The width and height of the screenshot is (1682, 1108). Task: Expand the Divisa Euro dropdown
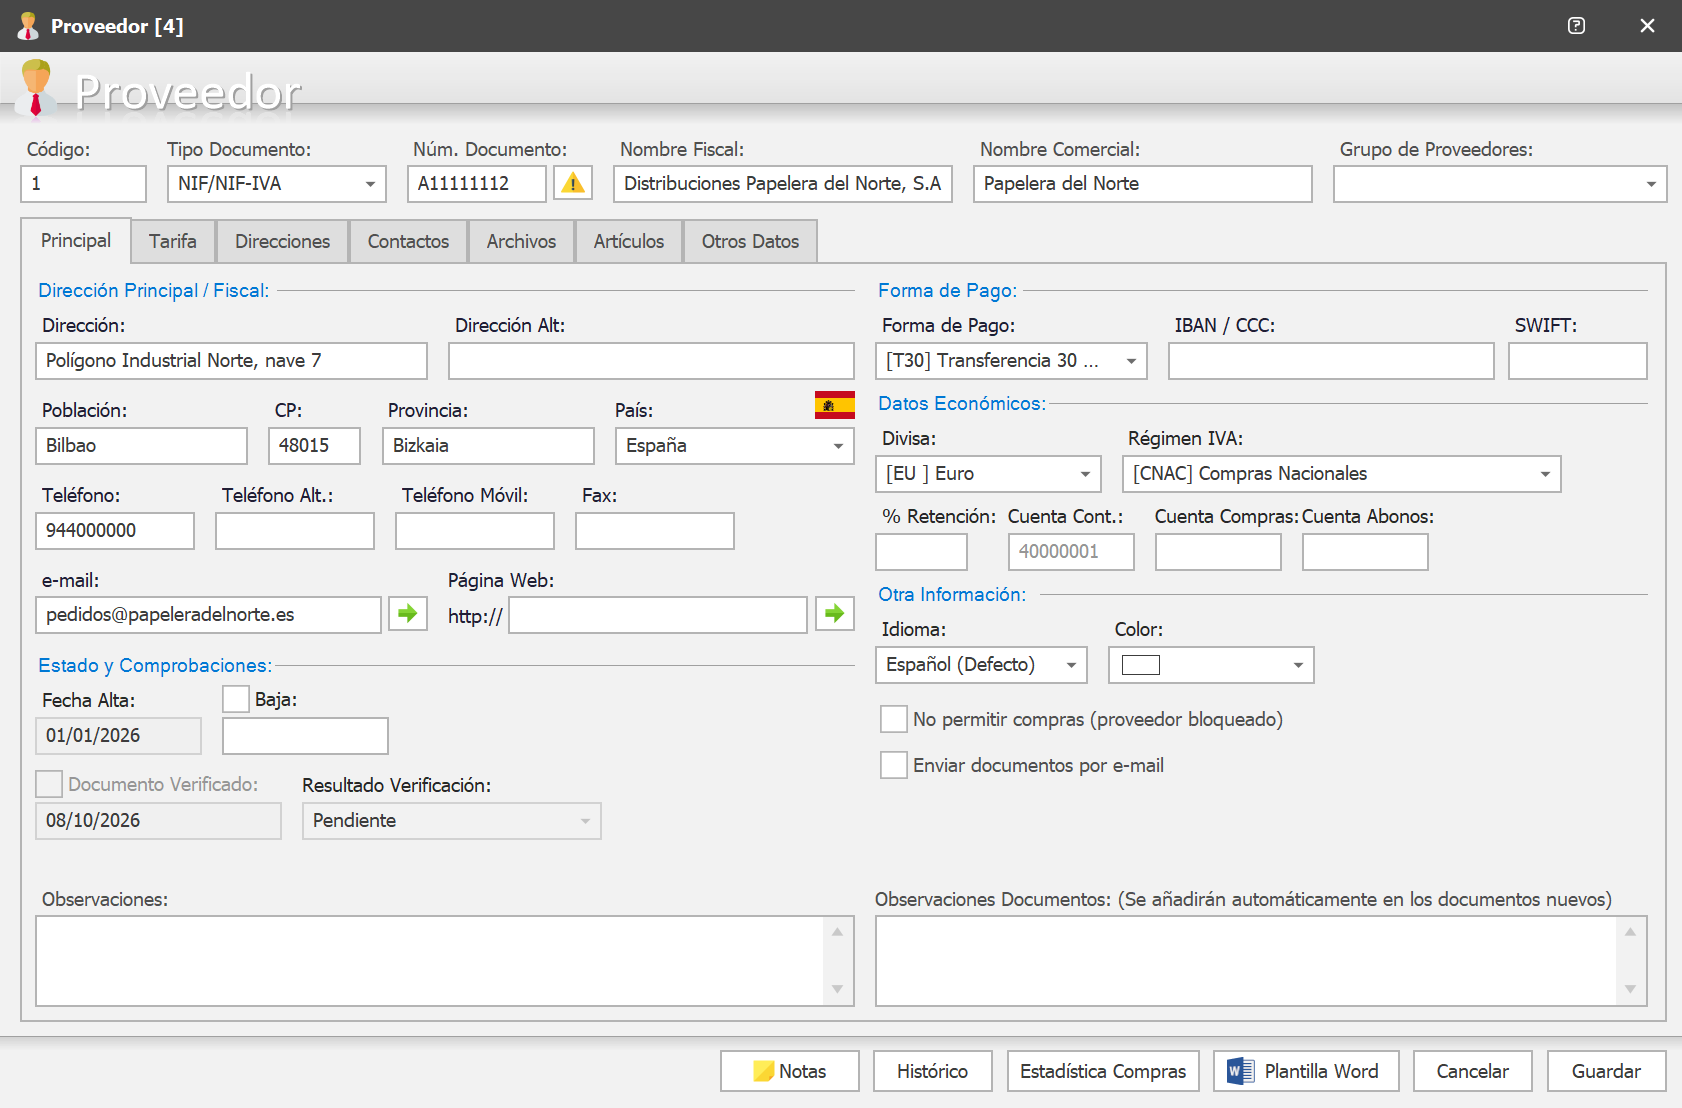coord(1085,474)
